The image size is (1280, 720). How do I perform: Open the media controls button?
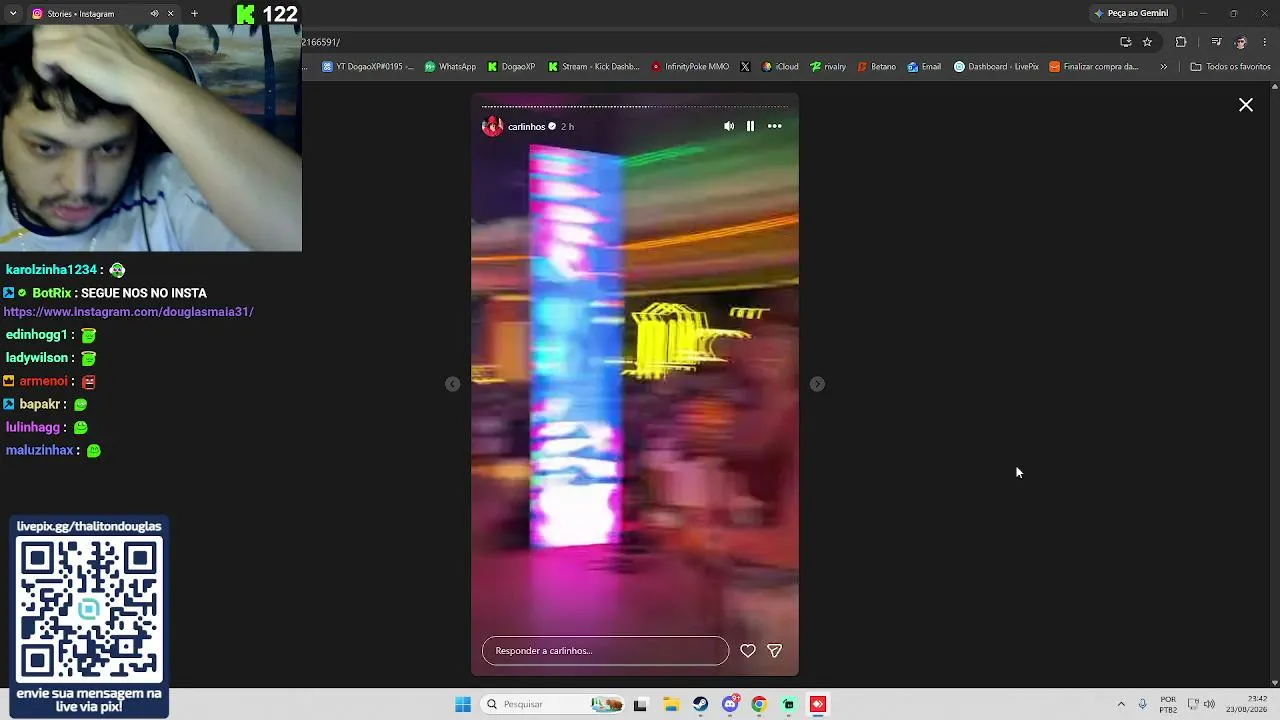click(x=1216, y=42)
